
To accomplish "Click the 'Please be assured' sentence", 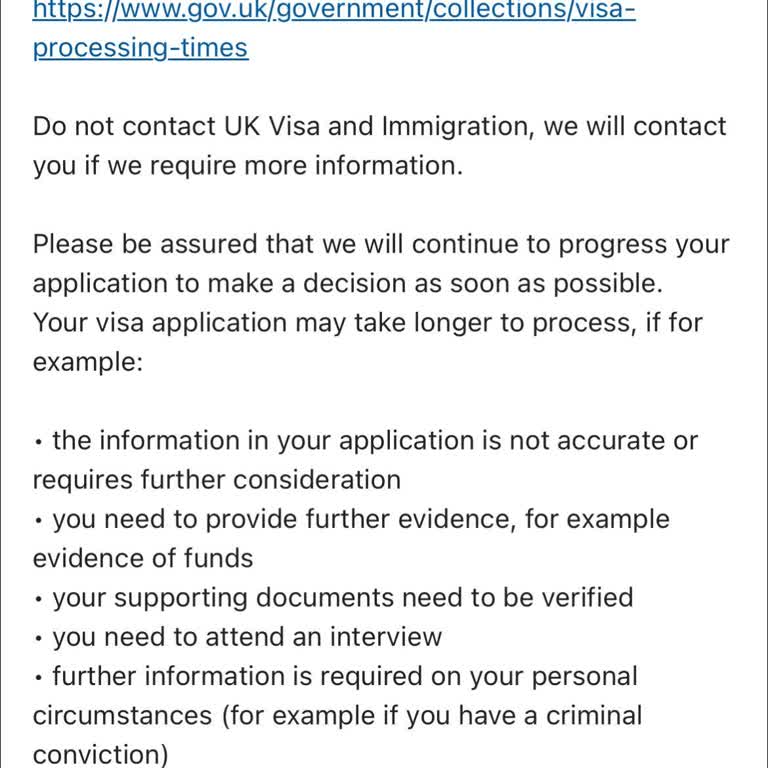I will 381,245.
